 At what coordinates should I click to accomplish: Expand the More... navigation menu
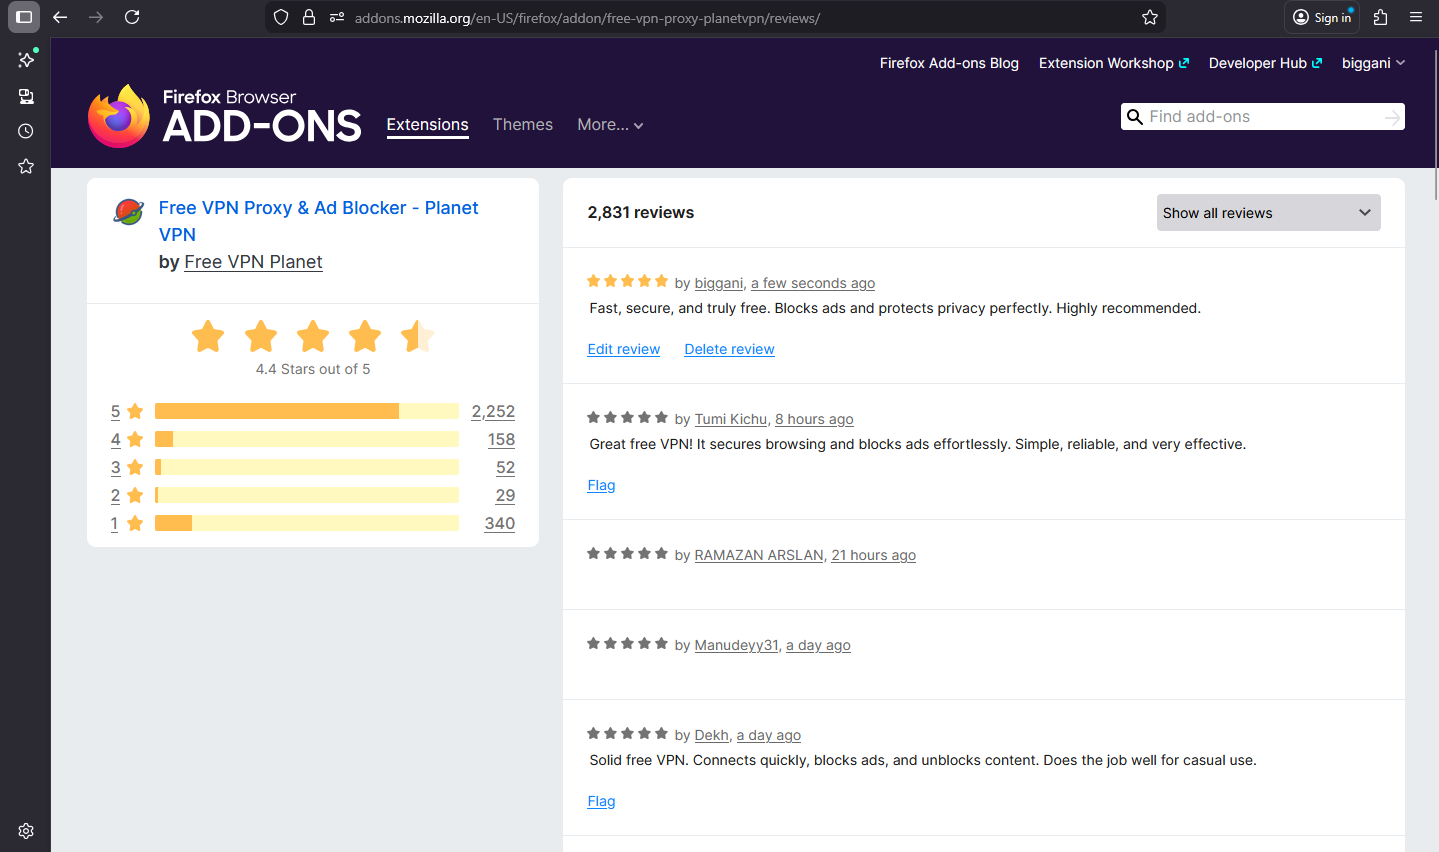pyautogui.click(x=610, y=125)
